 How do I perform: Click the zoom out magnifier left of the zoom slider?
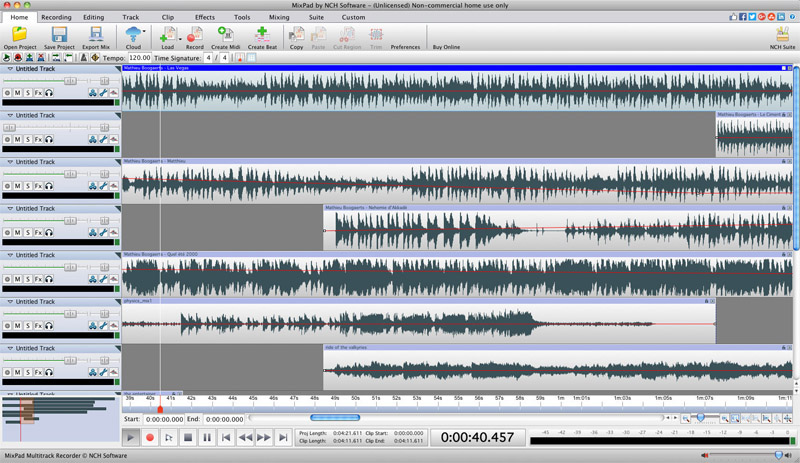point(686,419)
